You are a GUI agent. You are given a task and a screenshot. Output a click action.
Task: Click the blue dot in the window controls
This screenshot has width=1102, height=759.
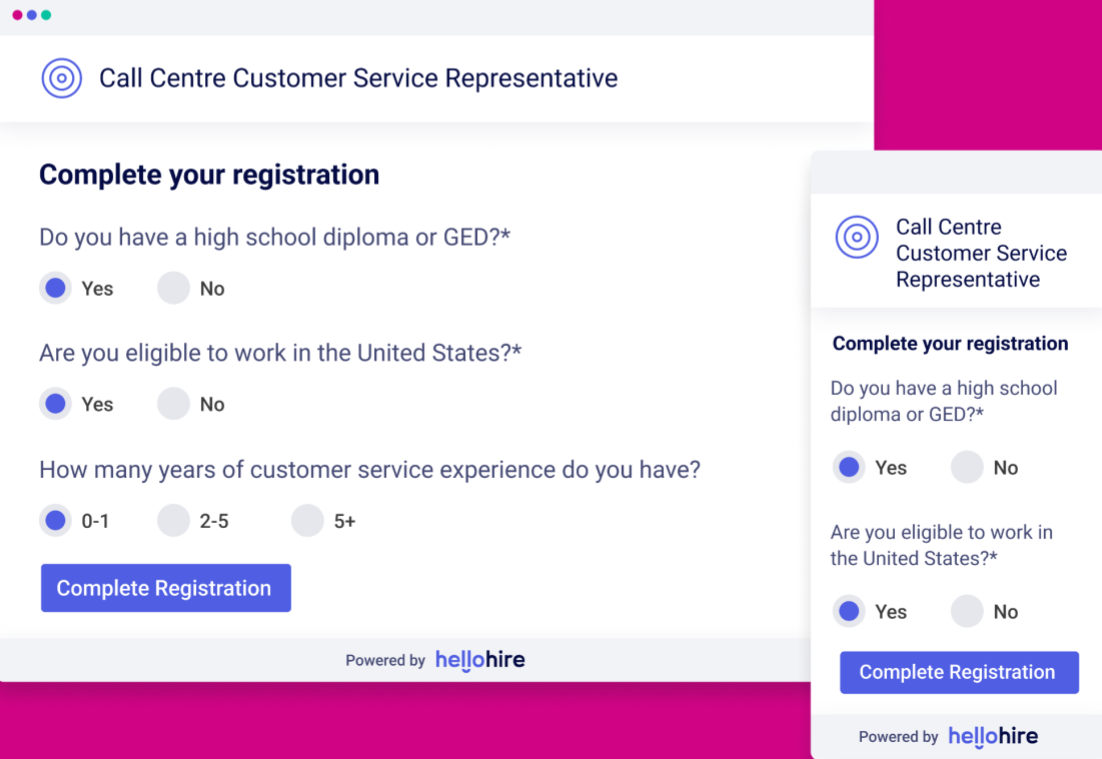[31, 15]
